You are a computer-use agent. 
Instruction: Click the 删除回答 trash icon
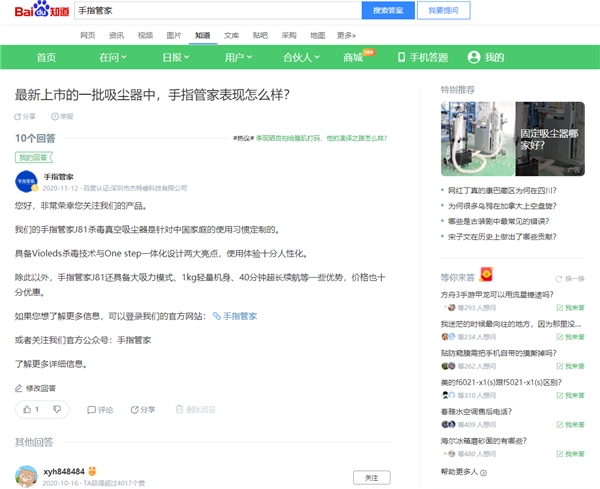[179, 409]
